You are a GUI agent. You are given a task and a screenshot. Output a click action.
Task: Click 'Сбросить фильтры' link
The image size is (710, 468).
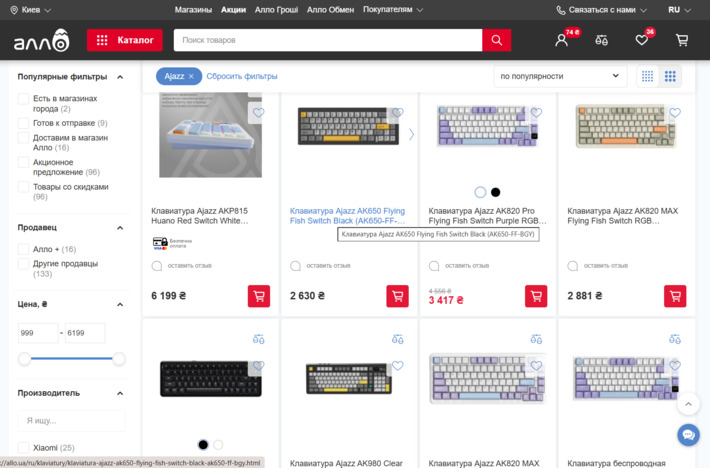pos(242,76)
